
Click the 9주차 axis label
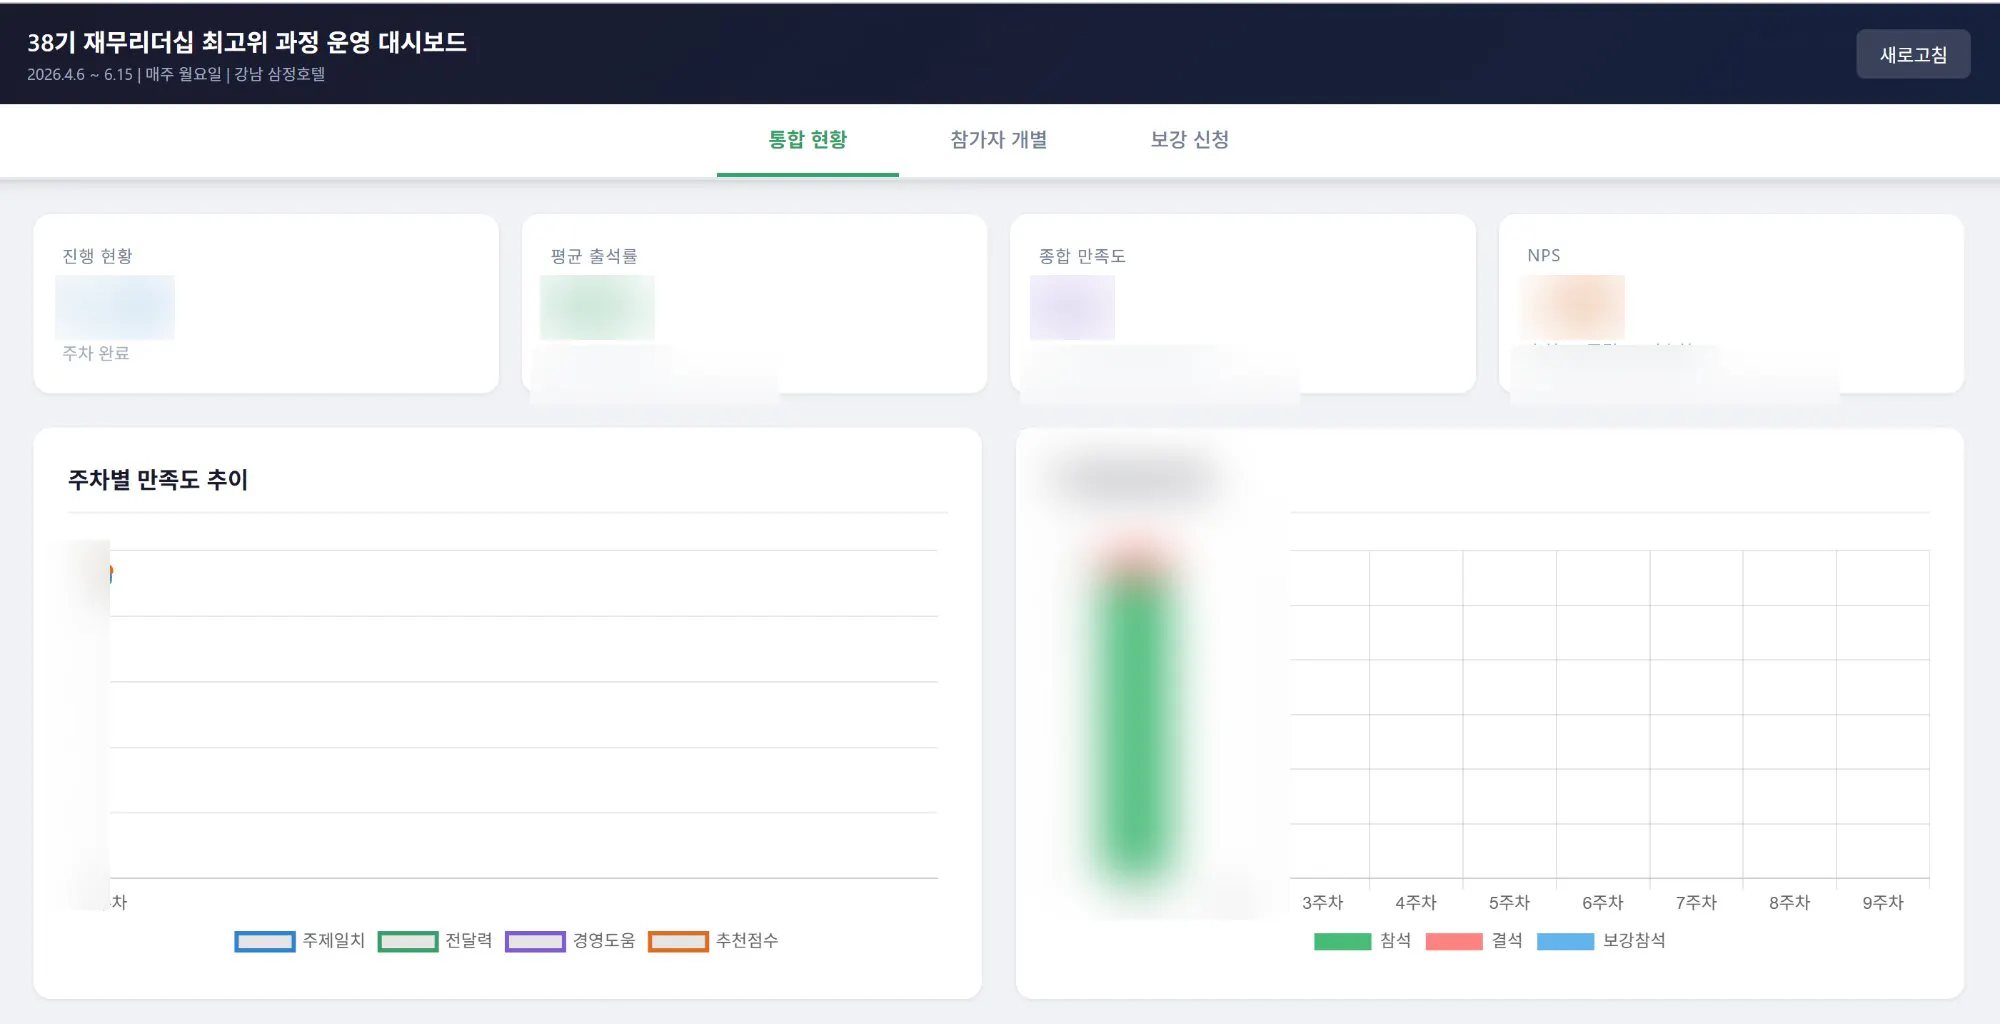click(x=1883, y=902)
